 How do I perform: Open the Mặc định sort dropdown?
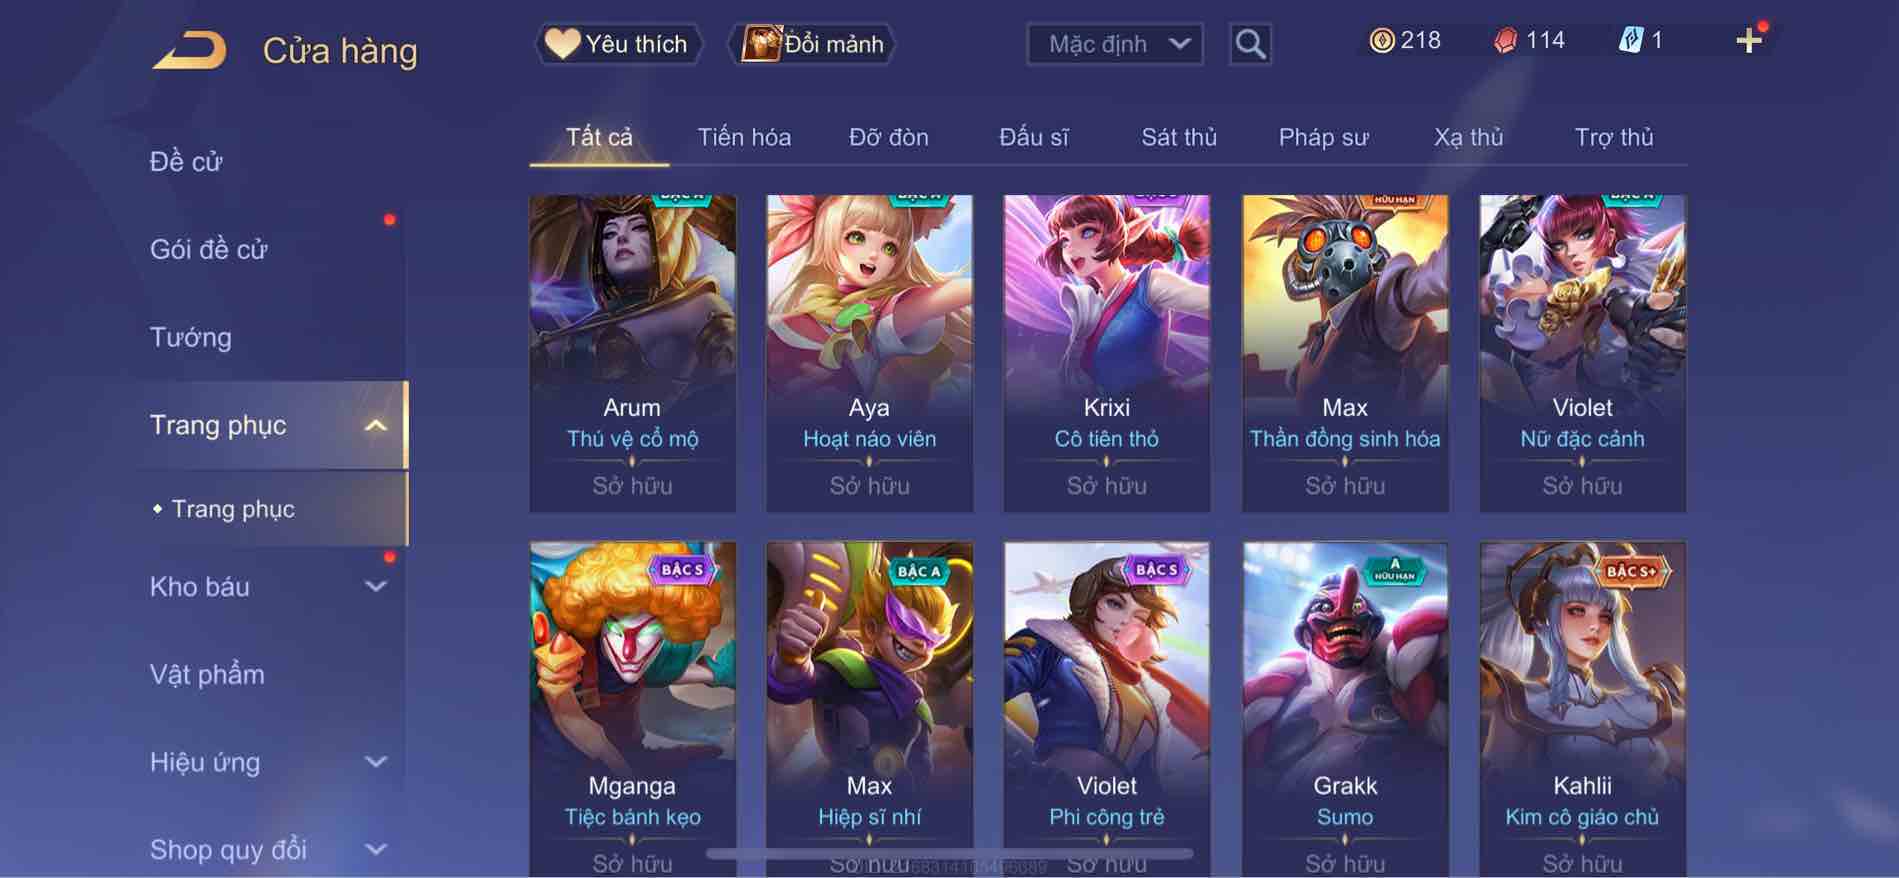click(x=1115, y=44)
